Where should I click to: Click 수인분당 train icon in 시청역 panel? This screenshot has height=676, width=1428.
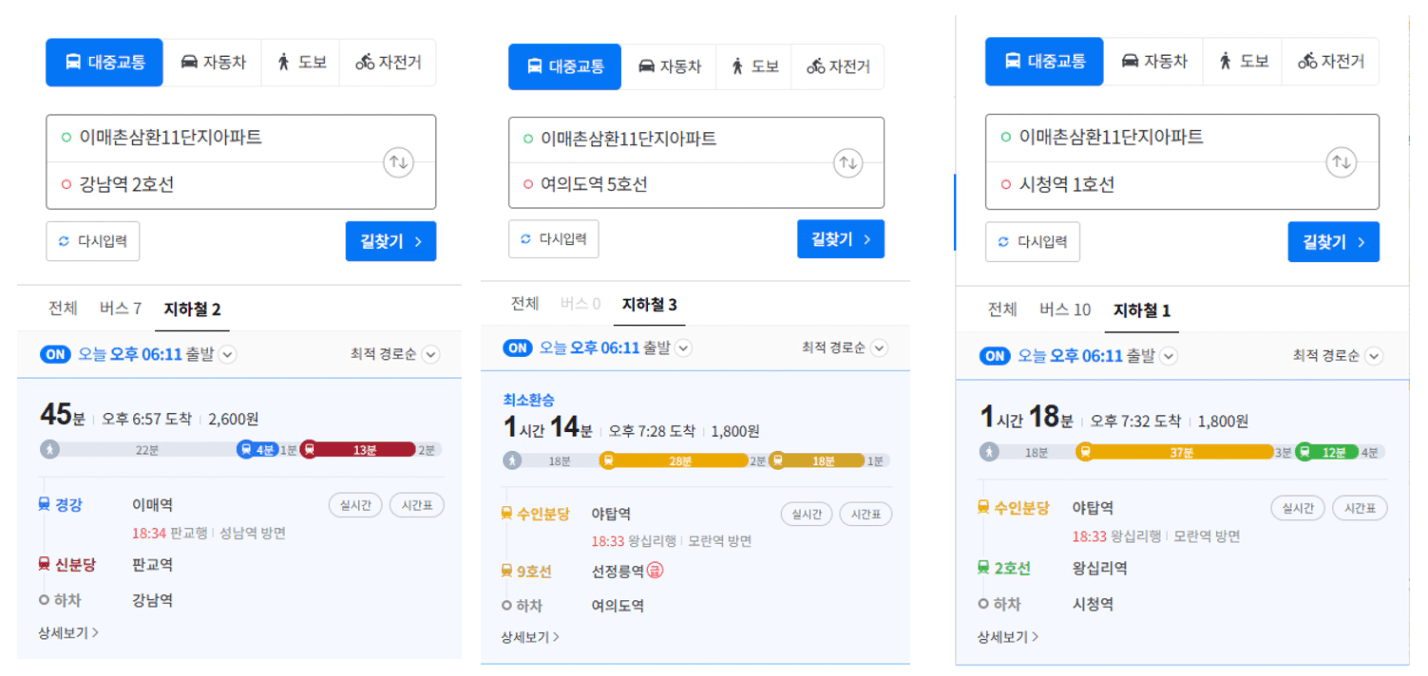[983, 508]
